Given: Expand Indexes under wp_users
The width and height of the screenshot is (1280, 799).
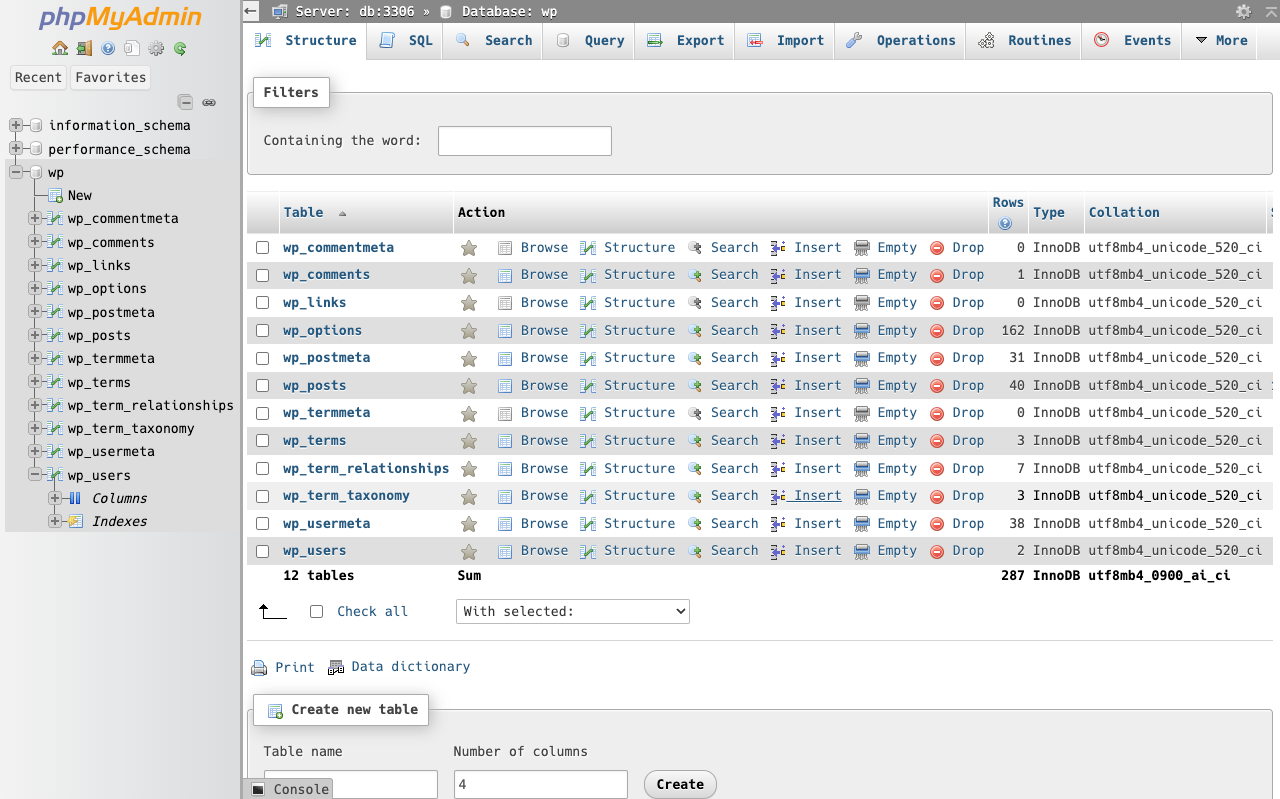Looking at the screenshot, I should (55, 521).
